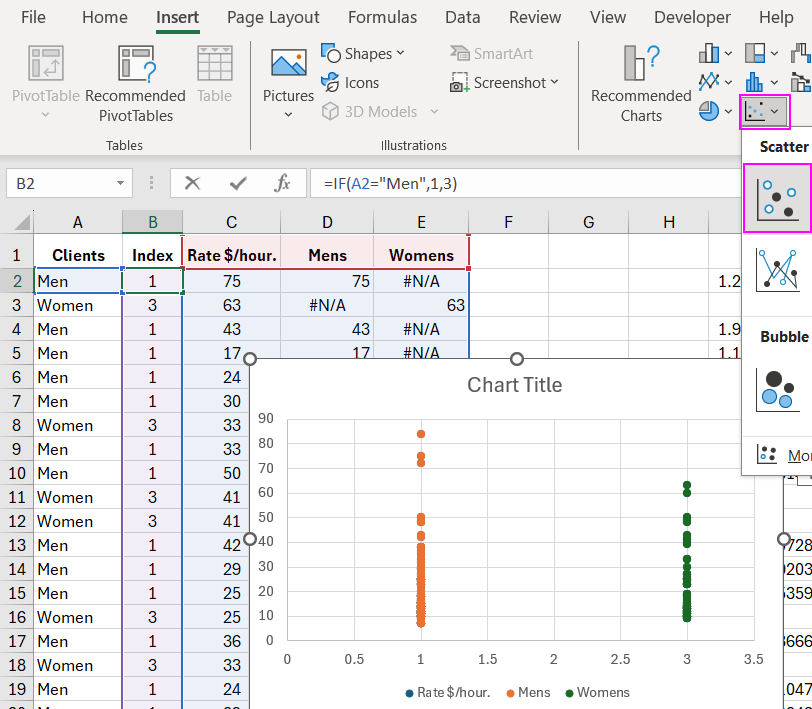Choose Scatter with Straight Lines and Markers

tap(777, 270)
